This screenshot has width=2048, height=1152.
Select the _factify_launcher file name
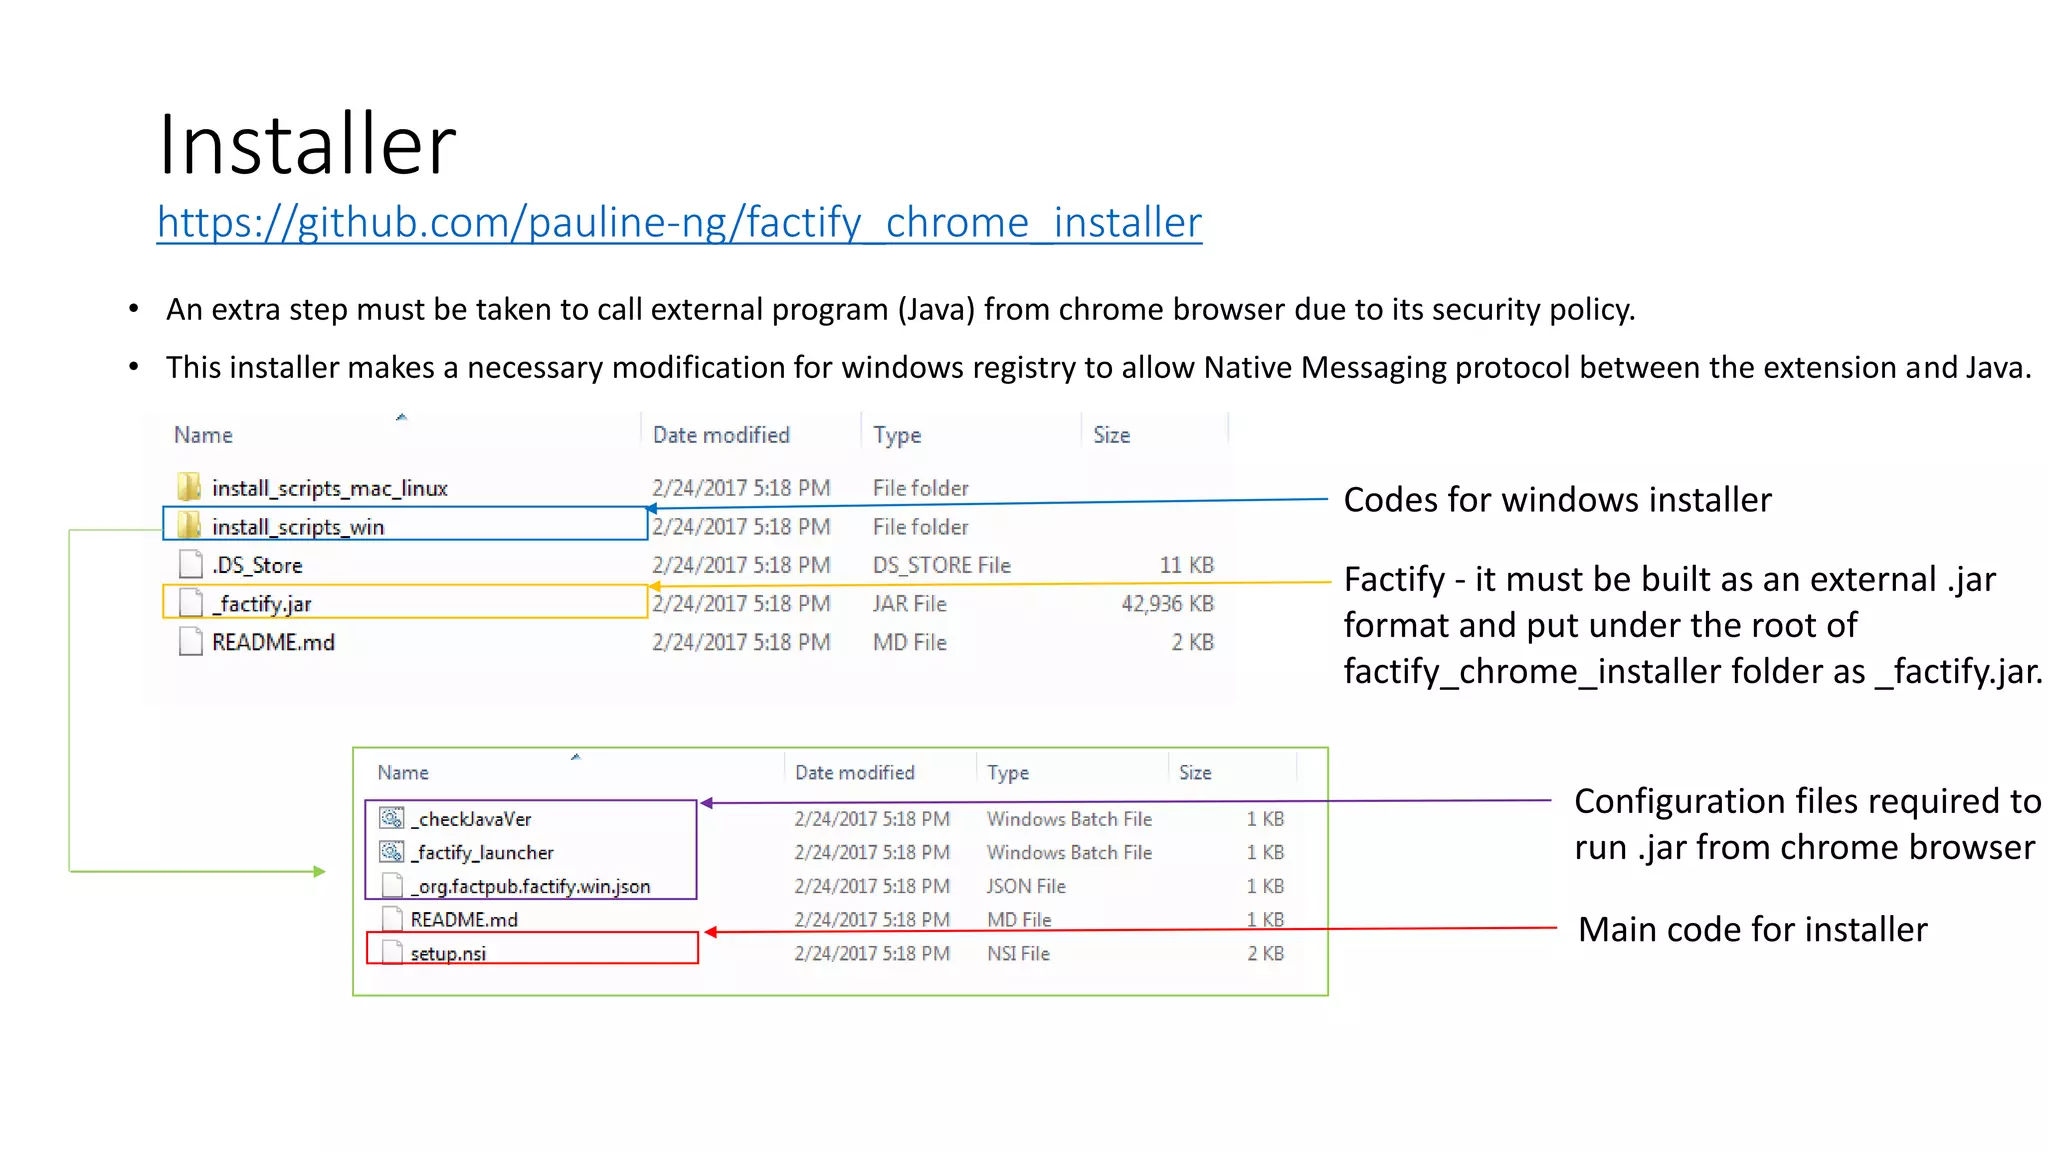[x=482, y=852]
